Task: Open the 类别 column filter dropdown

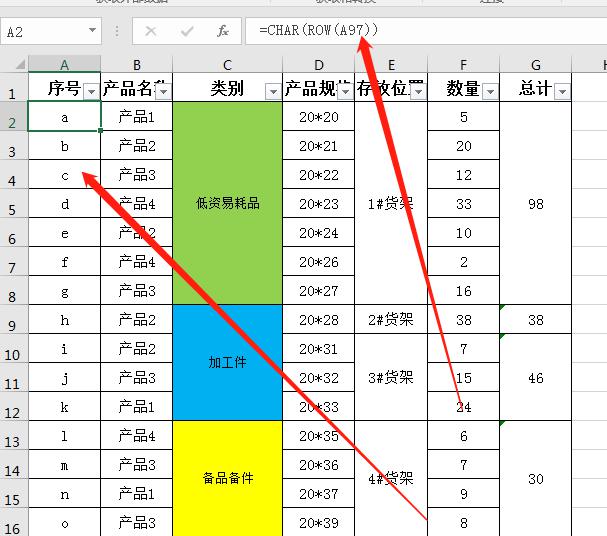Action: click(x=273, y=92)
